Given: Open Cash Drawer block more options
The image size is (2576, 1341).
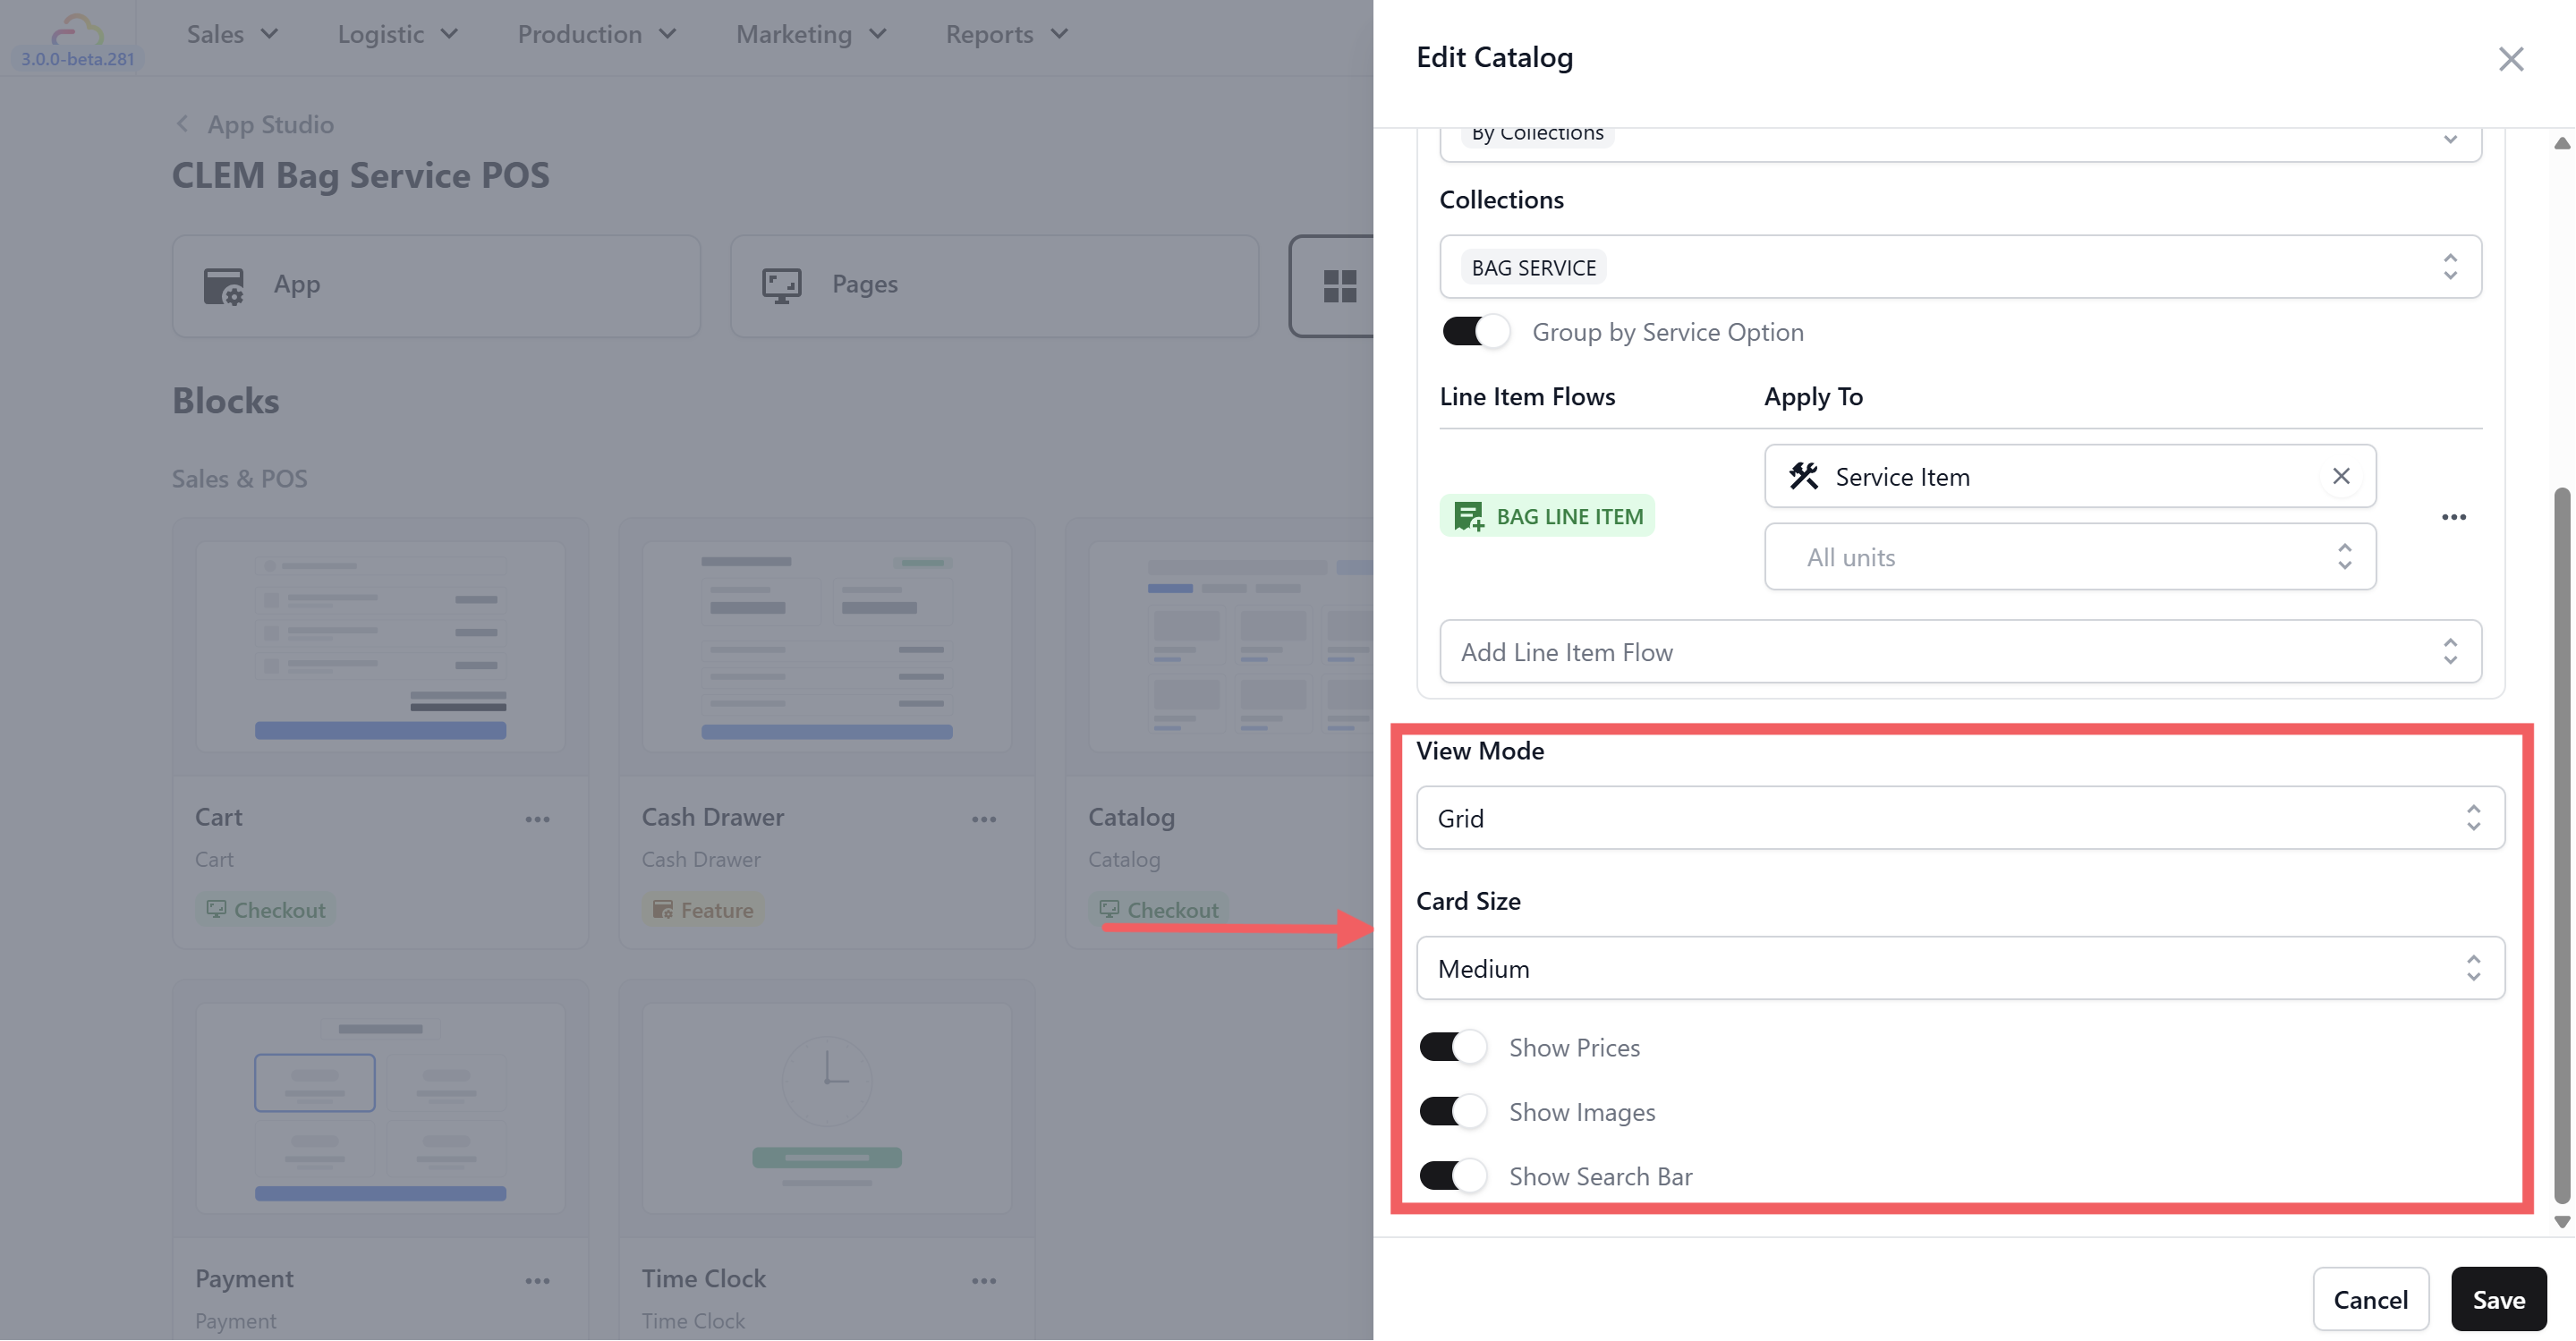Looking at the screenshot, I should pyautogui.click(x=983, y=819).
